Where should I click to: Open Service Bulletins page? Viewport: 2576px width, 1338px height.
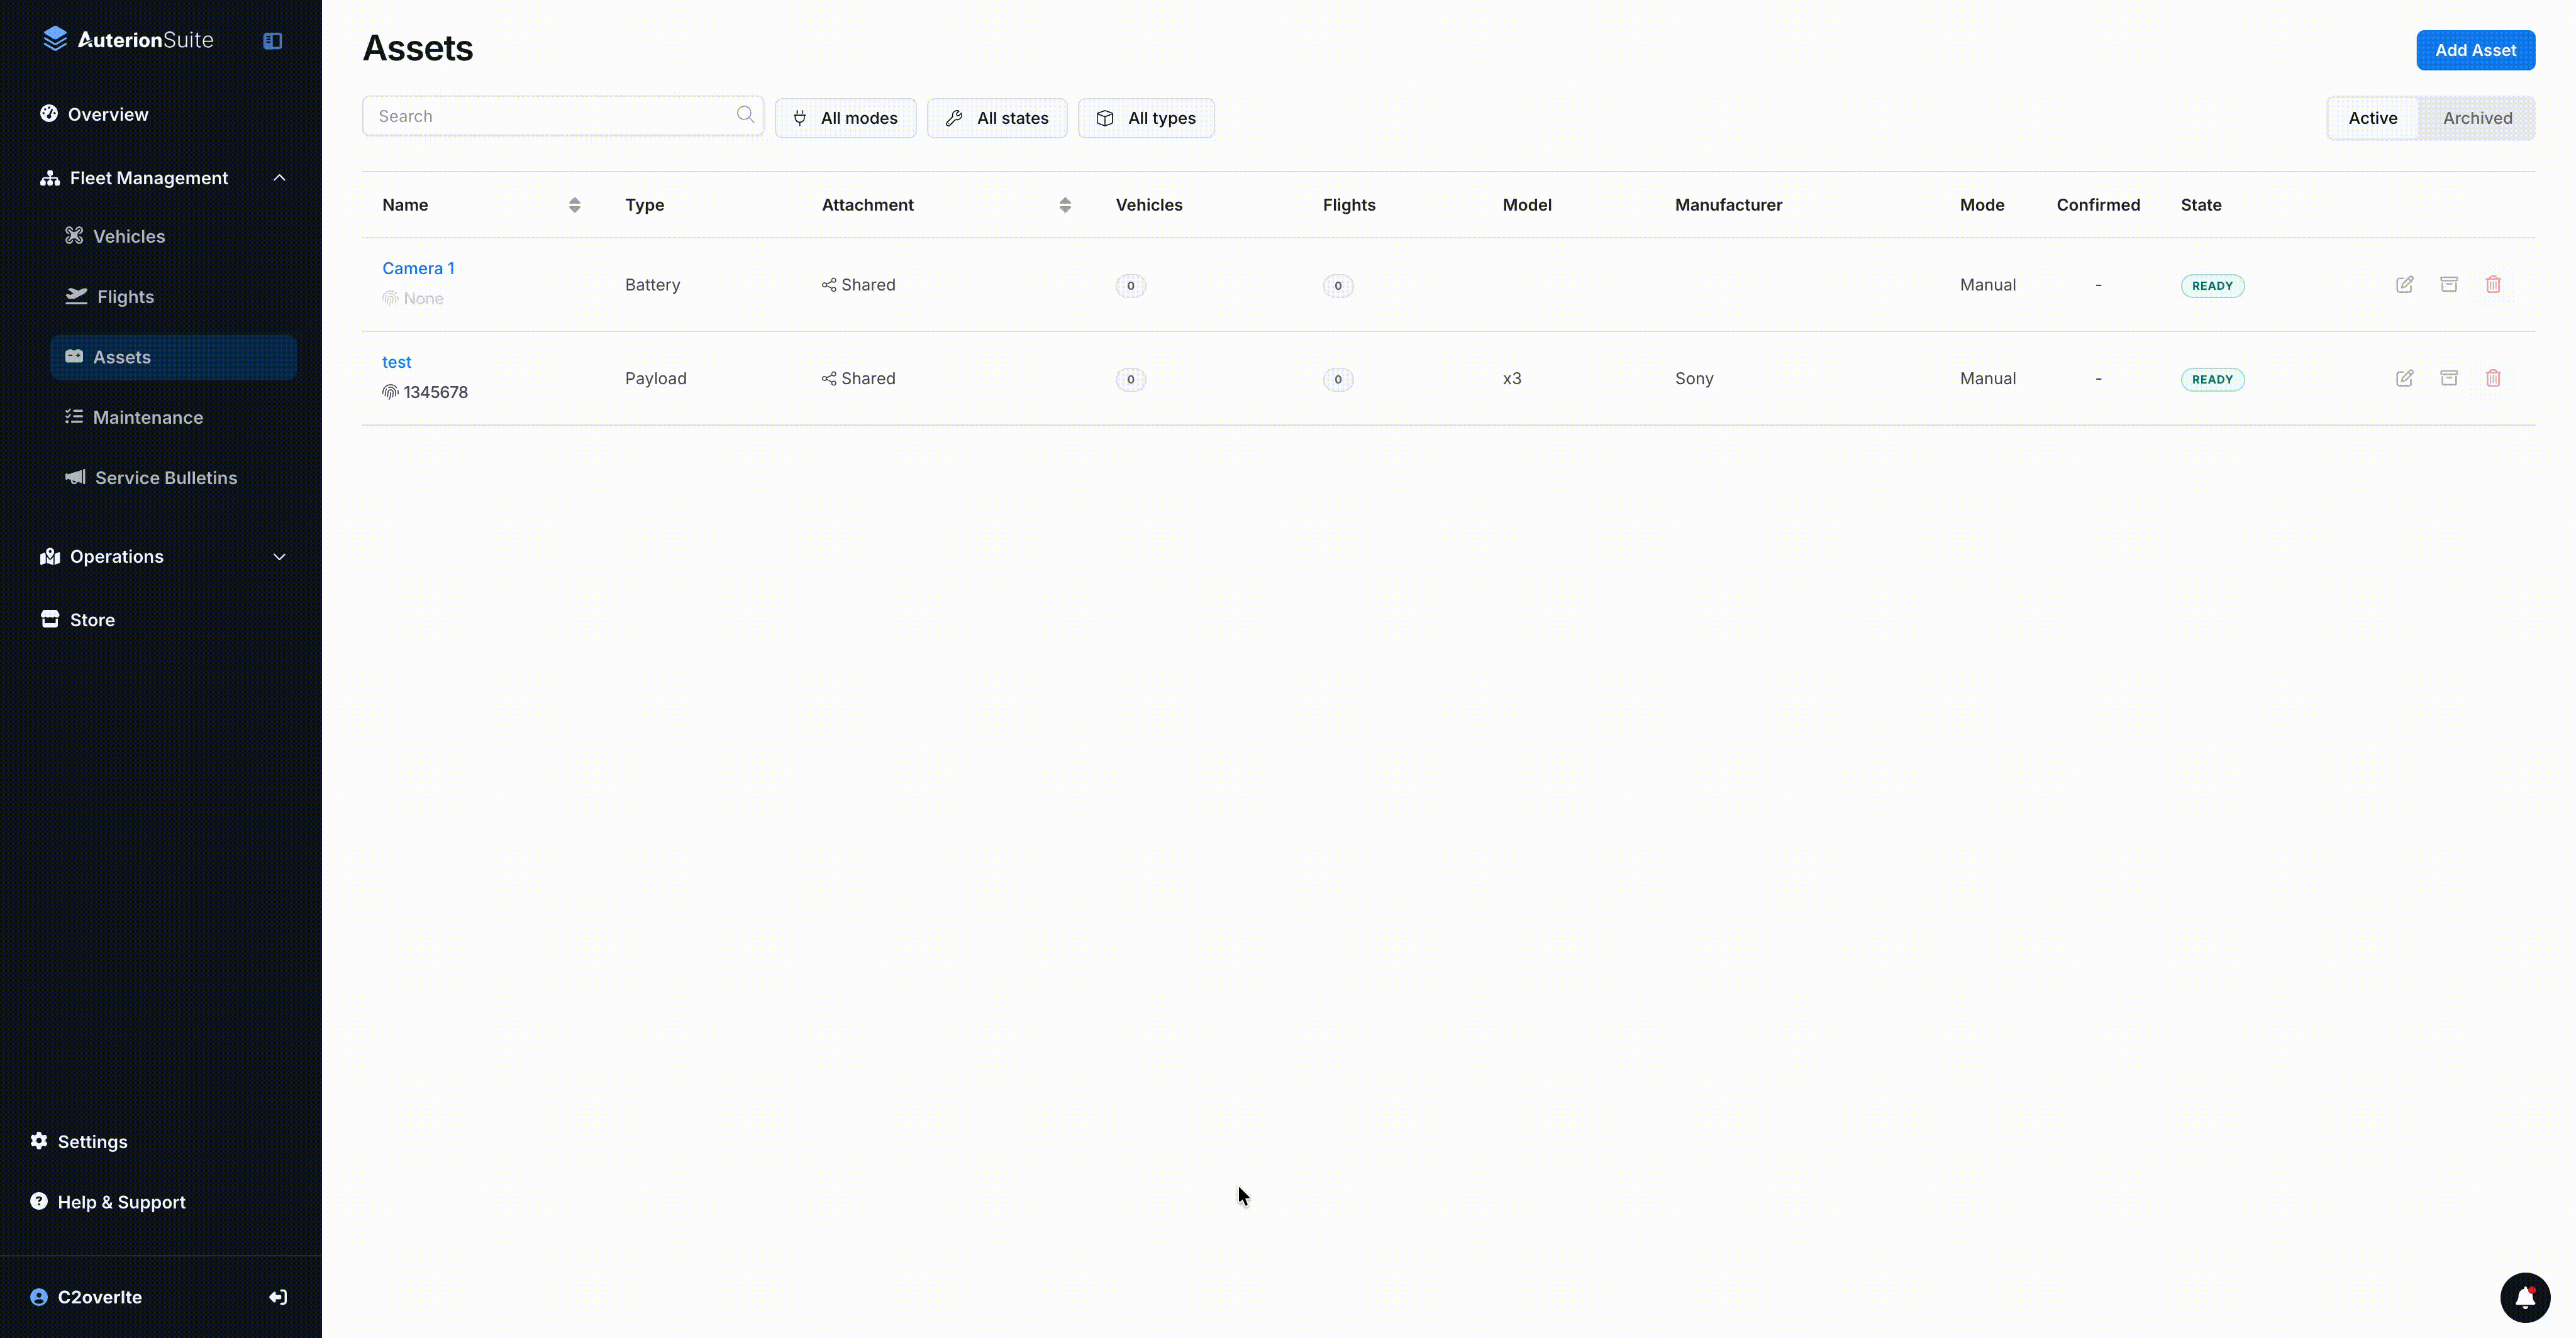(165, 478)
